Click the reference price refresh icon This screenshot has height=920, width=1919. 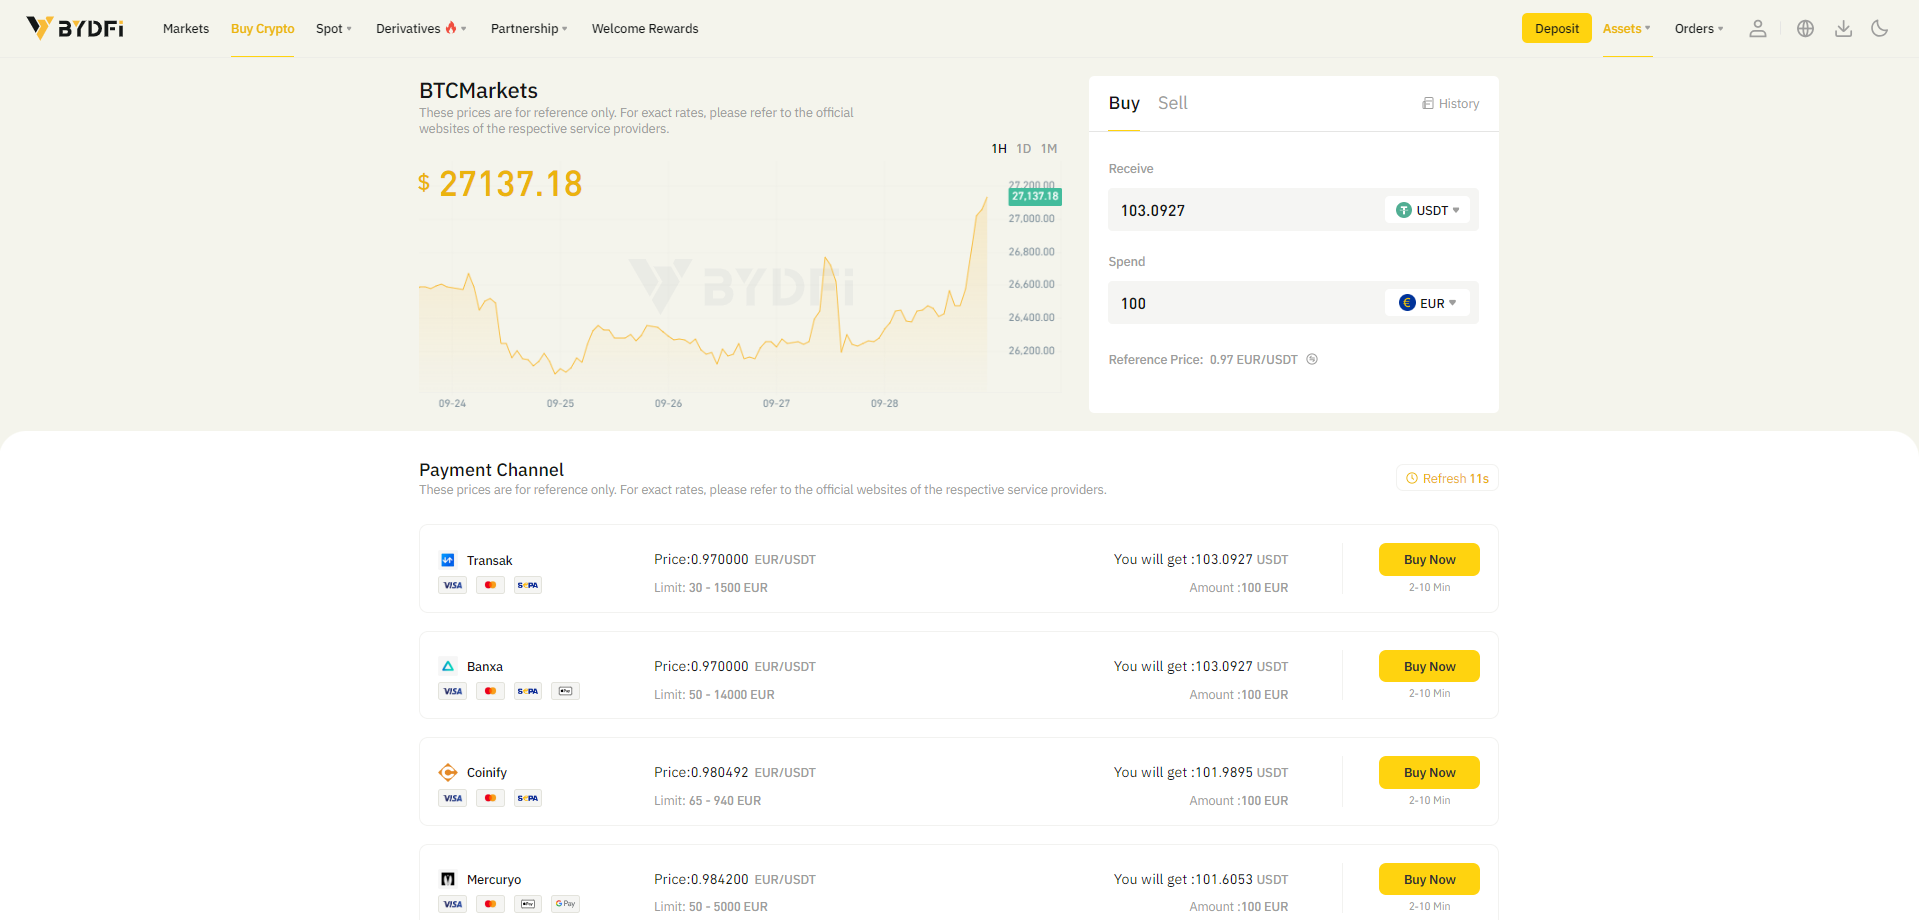[x=1312, y=359]
